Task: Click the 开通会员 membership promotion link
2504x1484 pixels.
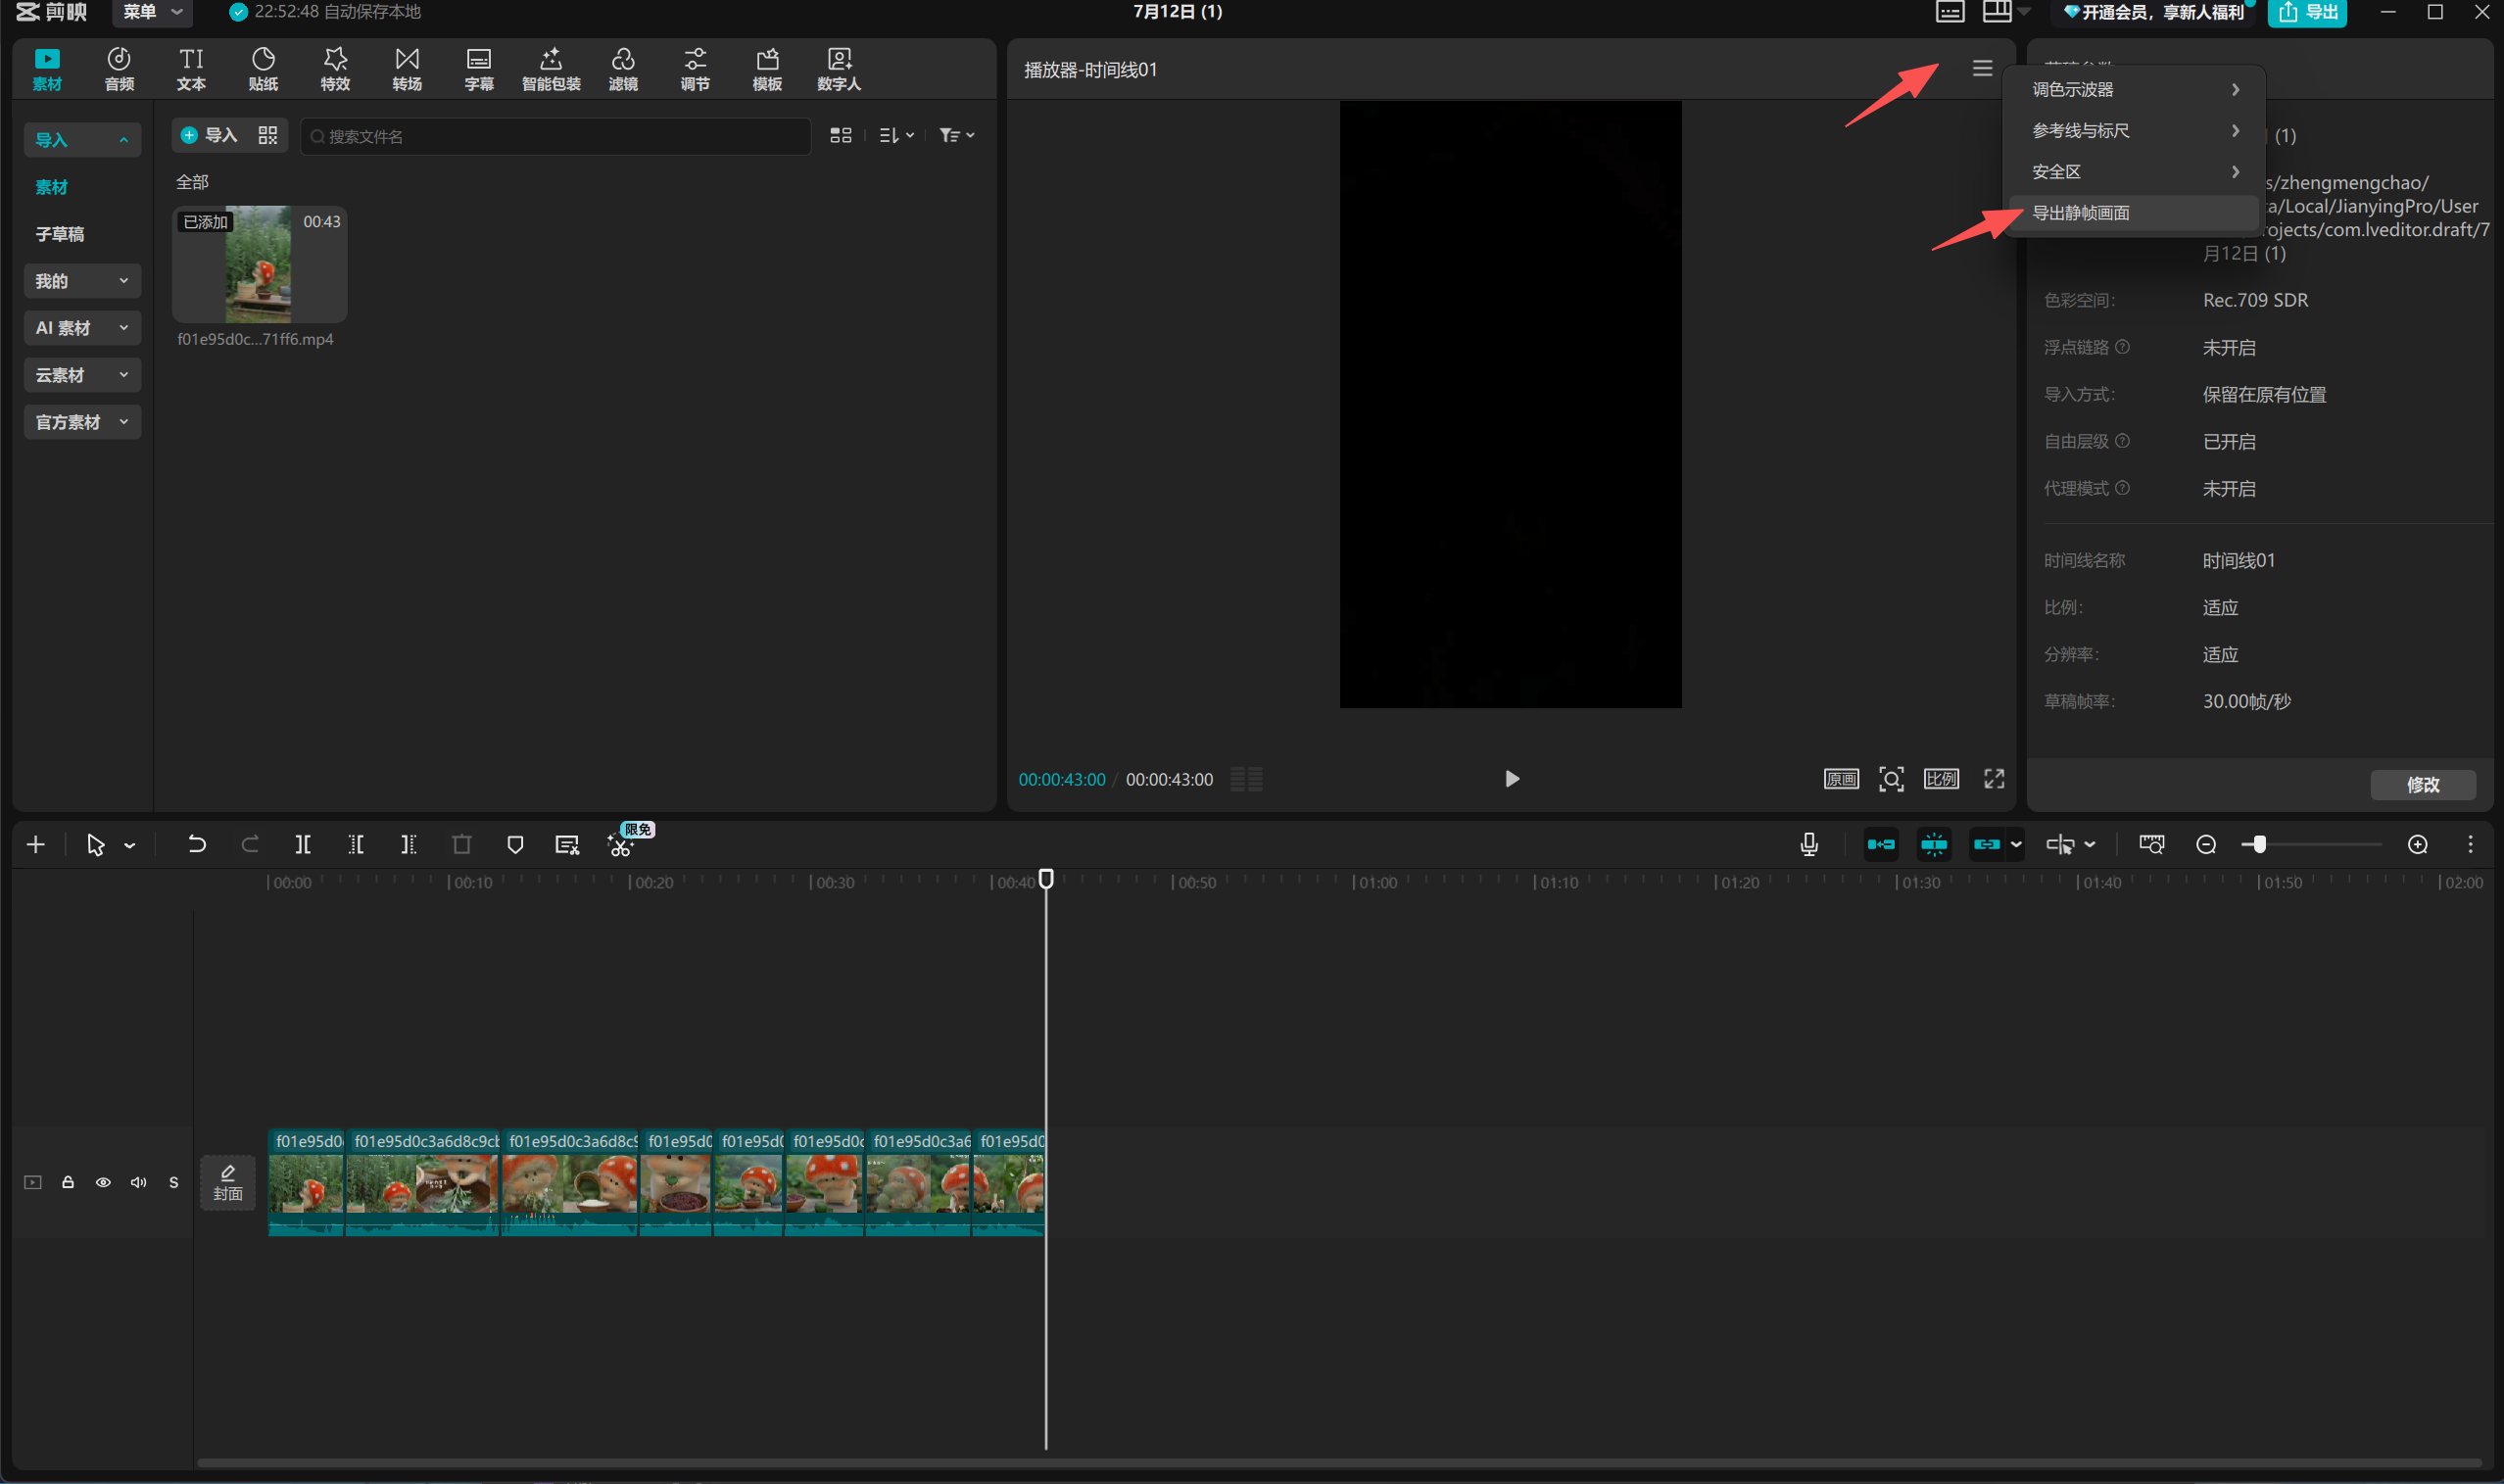Action: [2153, 12]
